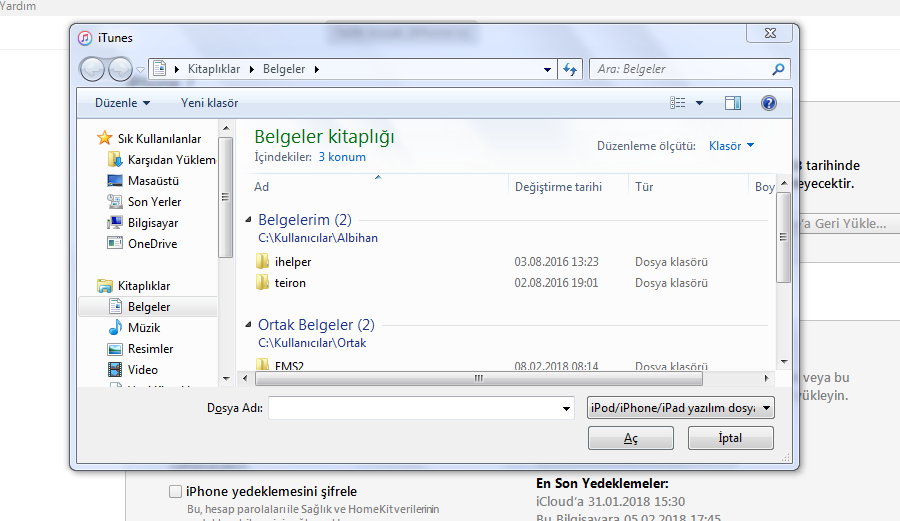Click the 3 konum link

tap(342, 157)
